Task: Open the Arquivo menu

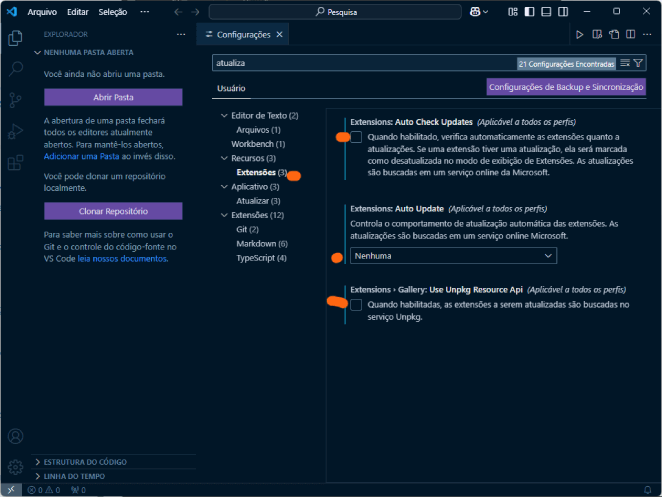Action: (x=42, y=12)
